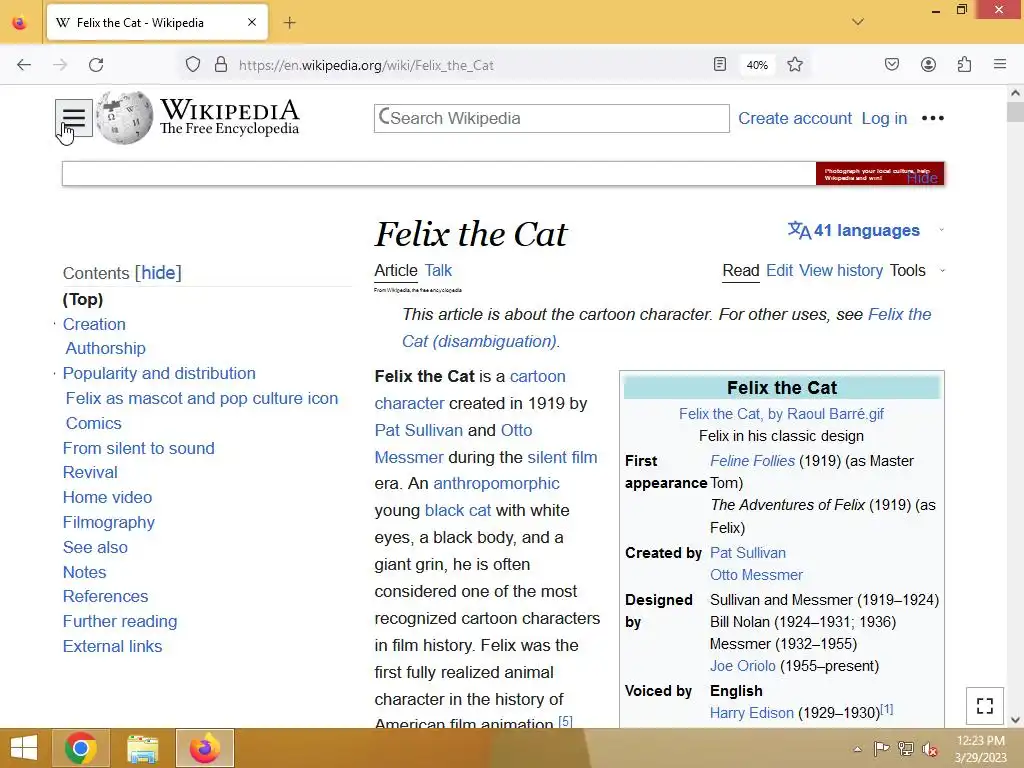The height and width of the screenshot is (768, 1024).
Task: Click the Log in link
Action: click(x=884, y=118)
